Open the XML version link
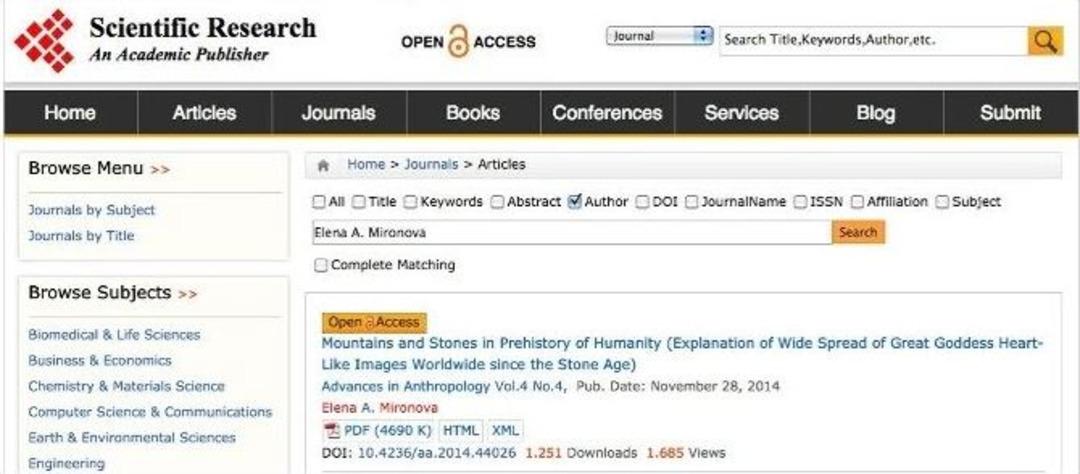 tap(505, 431)
